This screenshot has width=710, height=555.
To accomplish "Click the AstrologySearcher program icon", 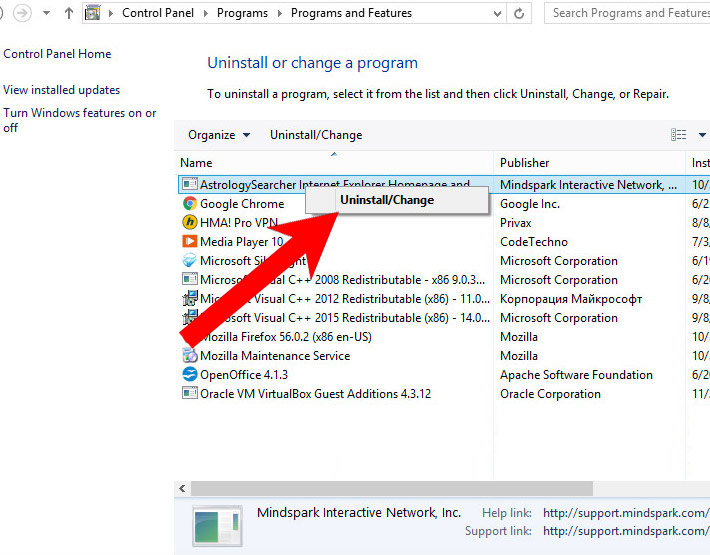I will 190,184.
